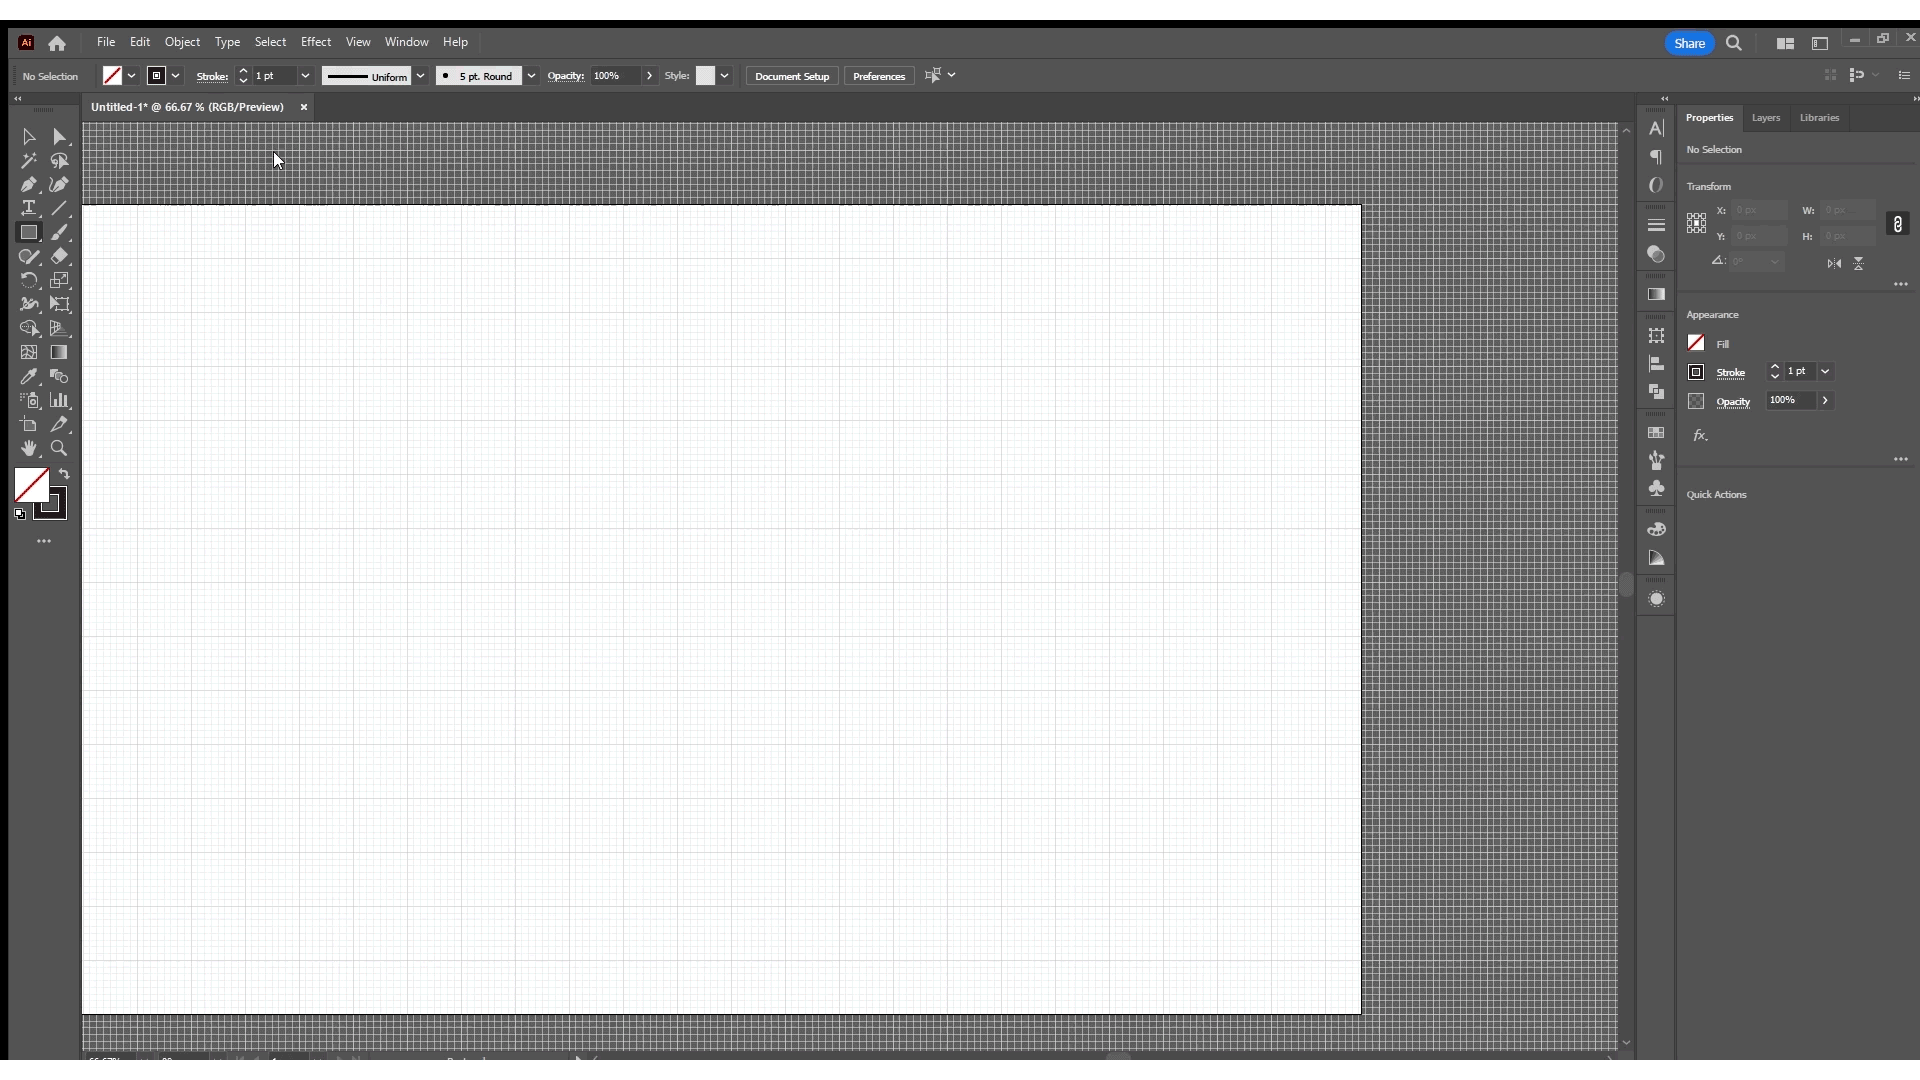Screen dimensions: 1920x1080
Task: Select the Eyedropper tool
Action: coord(28,377)
